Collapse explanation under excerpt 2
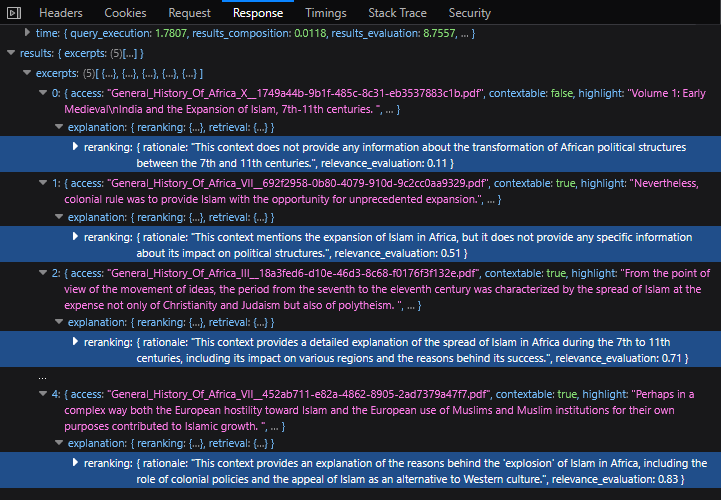Image resolution: width=721 pixels, height=500 pixels. point(59,322)
